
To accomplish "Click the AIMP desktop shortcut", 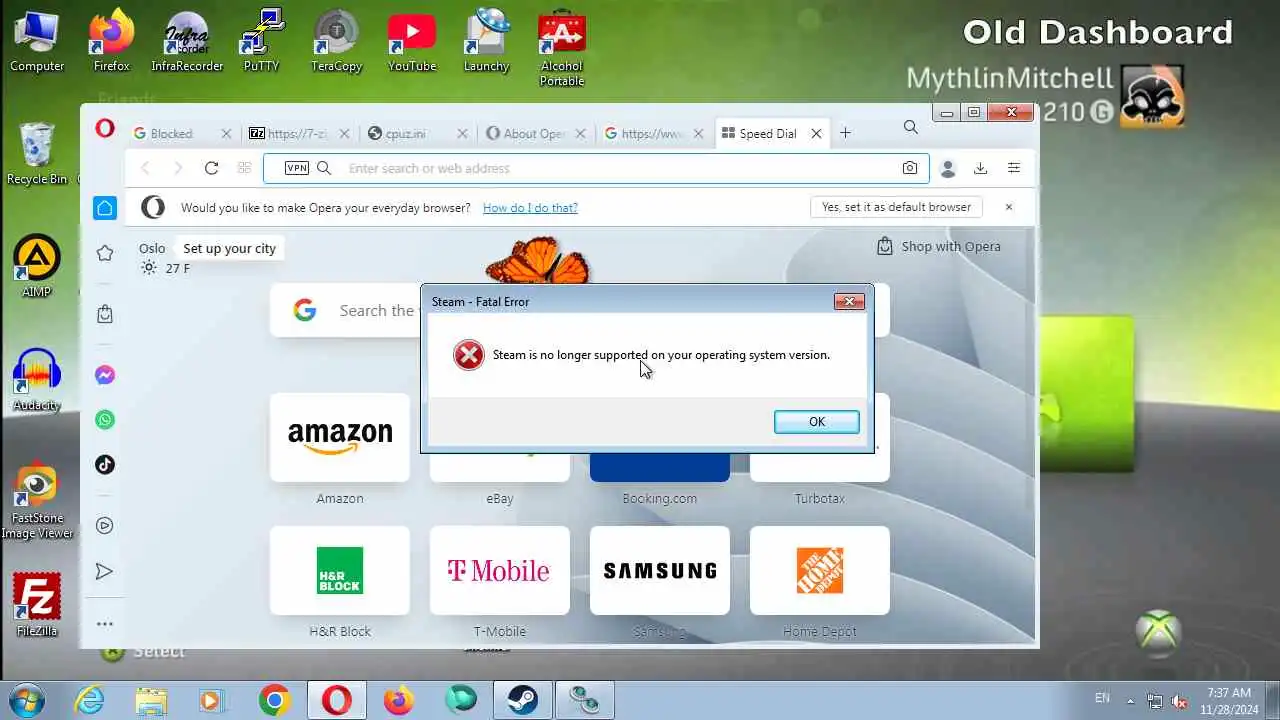I will coord(37,266).
